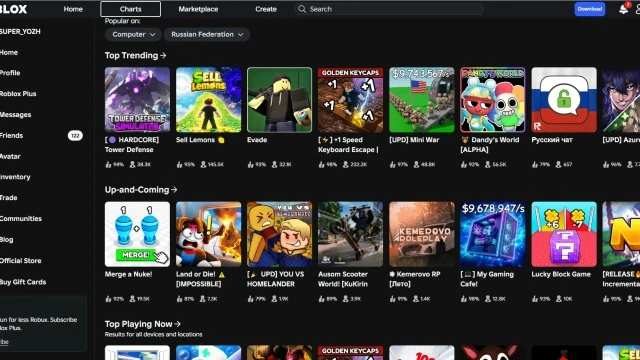Click the player count icon under Sell Lemons
Image resolution: width=640 pixels, height=360 pixels.
click(x=203, y=164)
